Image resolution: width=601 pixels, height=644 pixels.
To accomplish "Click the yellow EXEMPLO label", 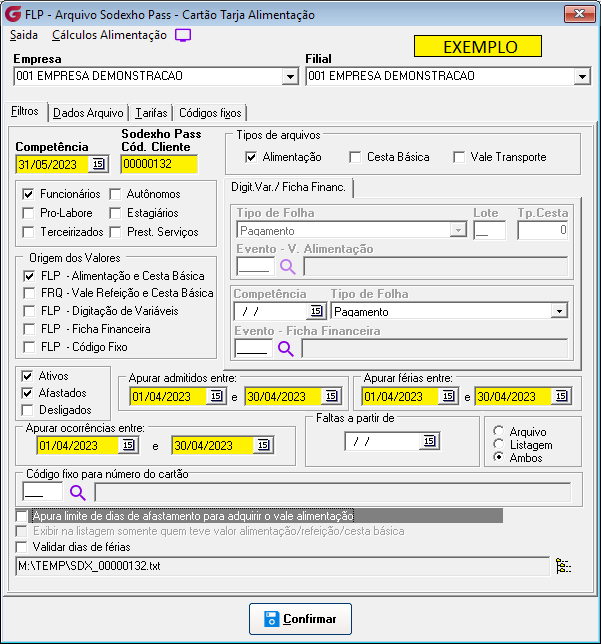I will click(x=478, y=46).
